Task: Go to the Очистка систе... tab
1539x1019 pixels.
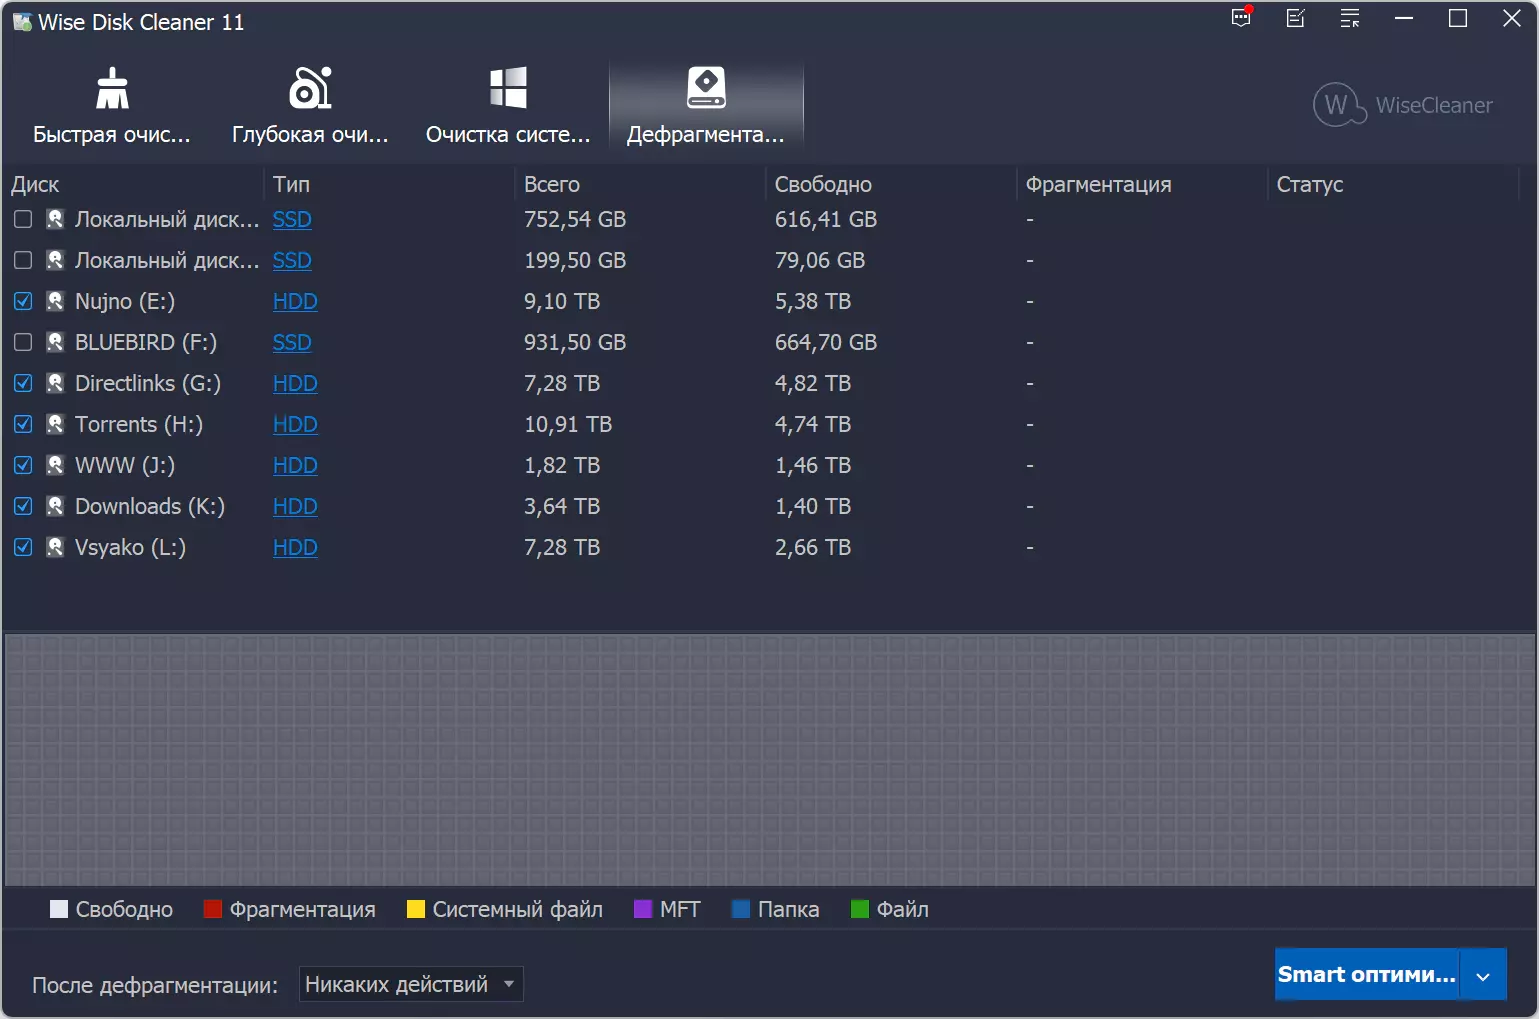Action: pos(508,106)
